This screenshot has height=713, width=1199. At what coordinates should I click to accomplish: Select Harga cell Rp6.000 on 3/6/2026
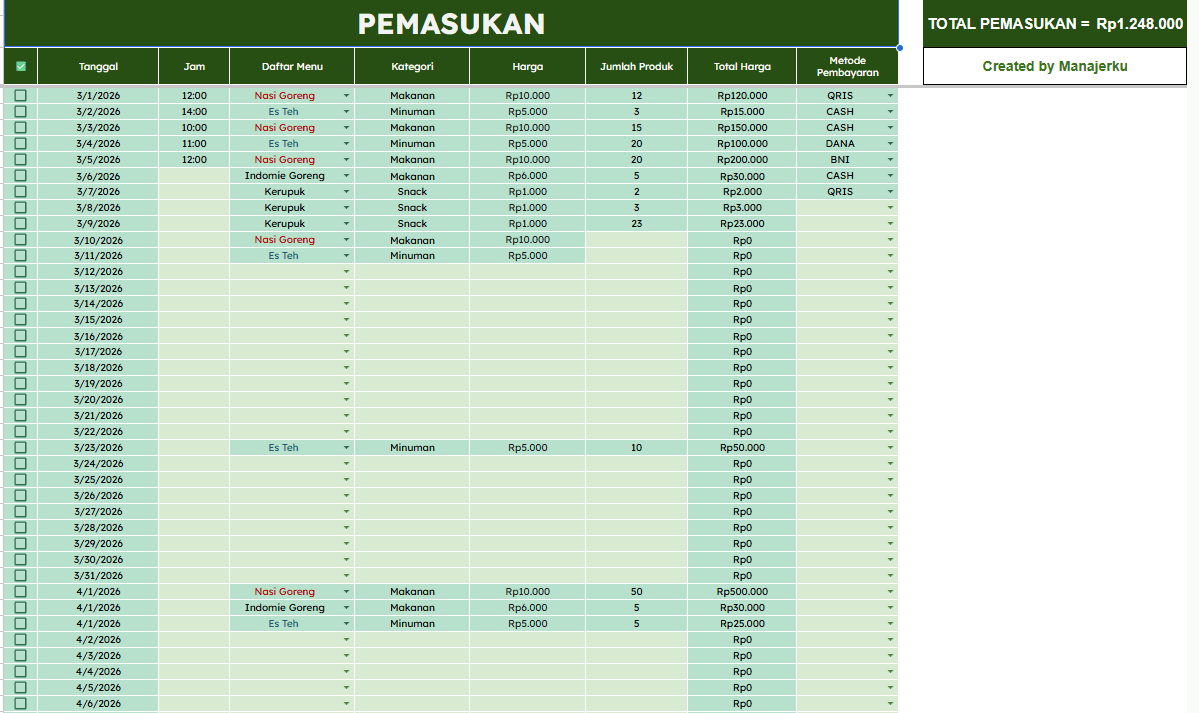[x=528, y=176]
